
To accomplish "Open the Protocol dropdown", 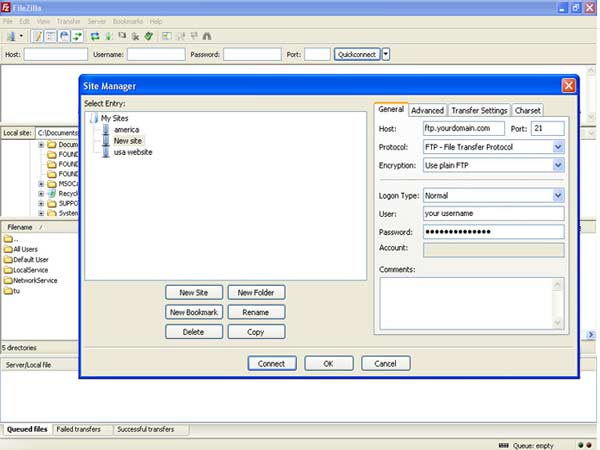I will click(558, 147).
